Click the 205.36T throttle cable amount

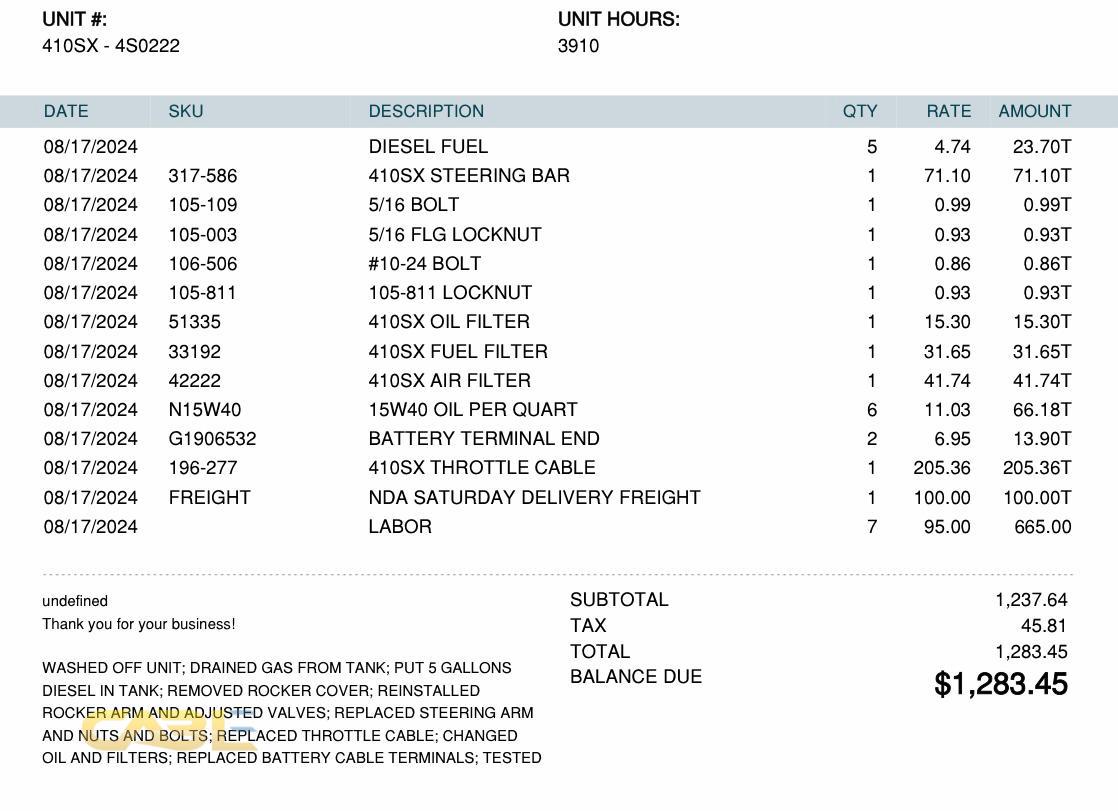tap(1036, 468)
